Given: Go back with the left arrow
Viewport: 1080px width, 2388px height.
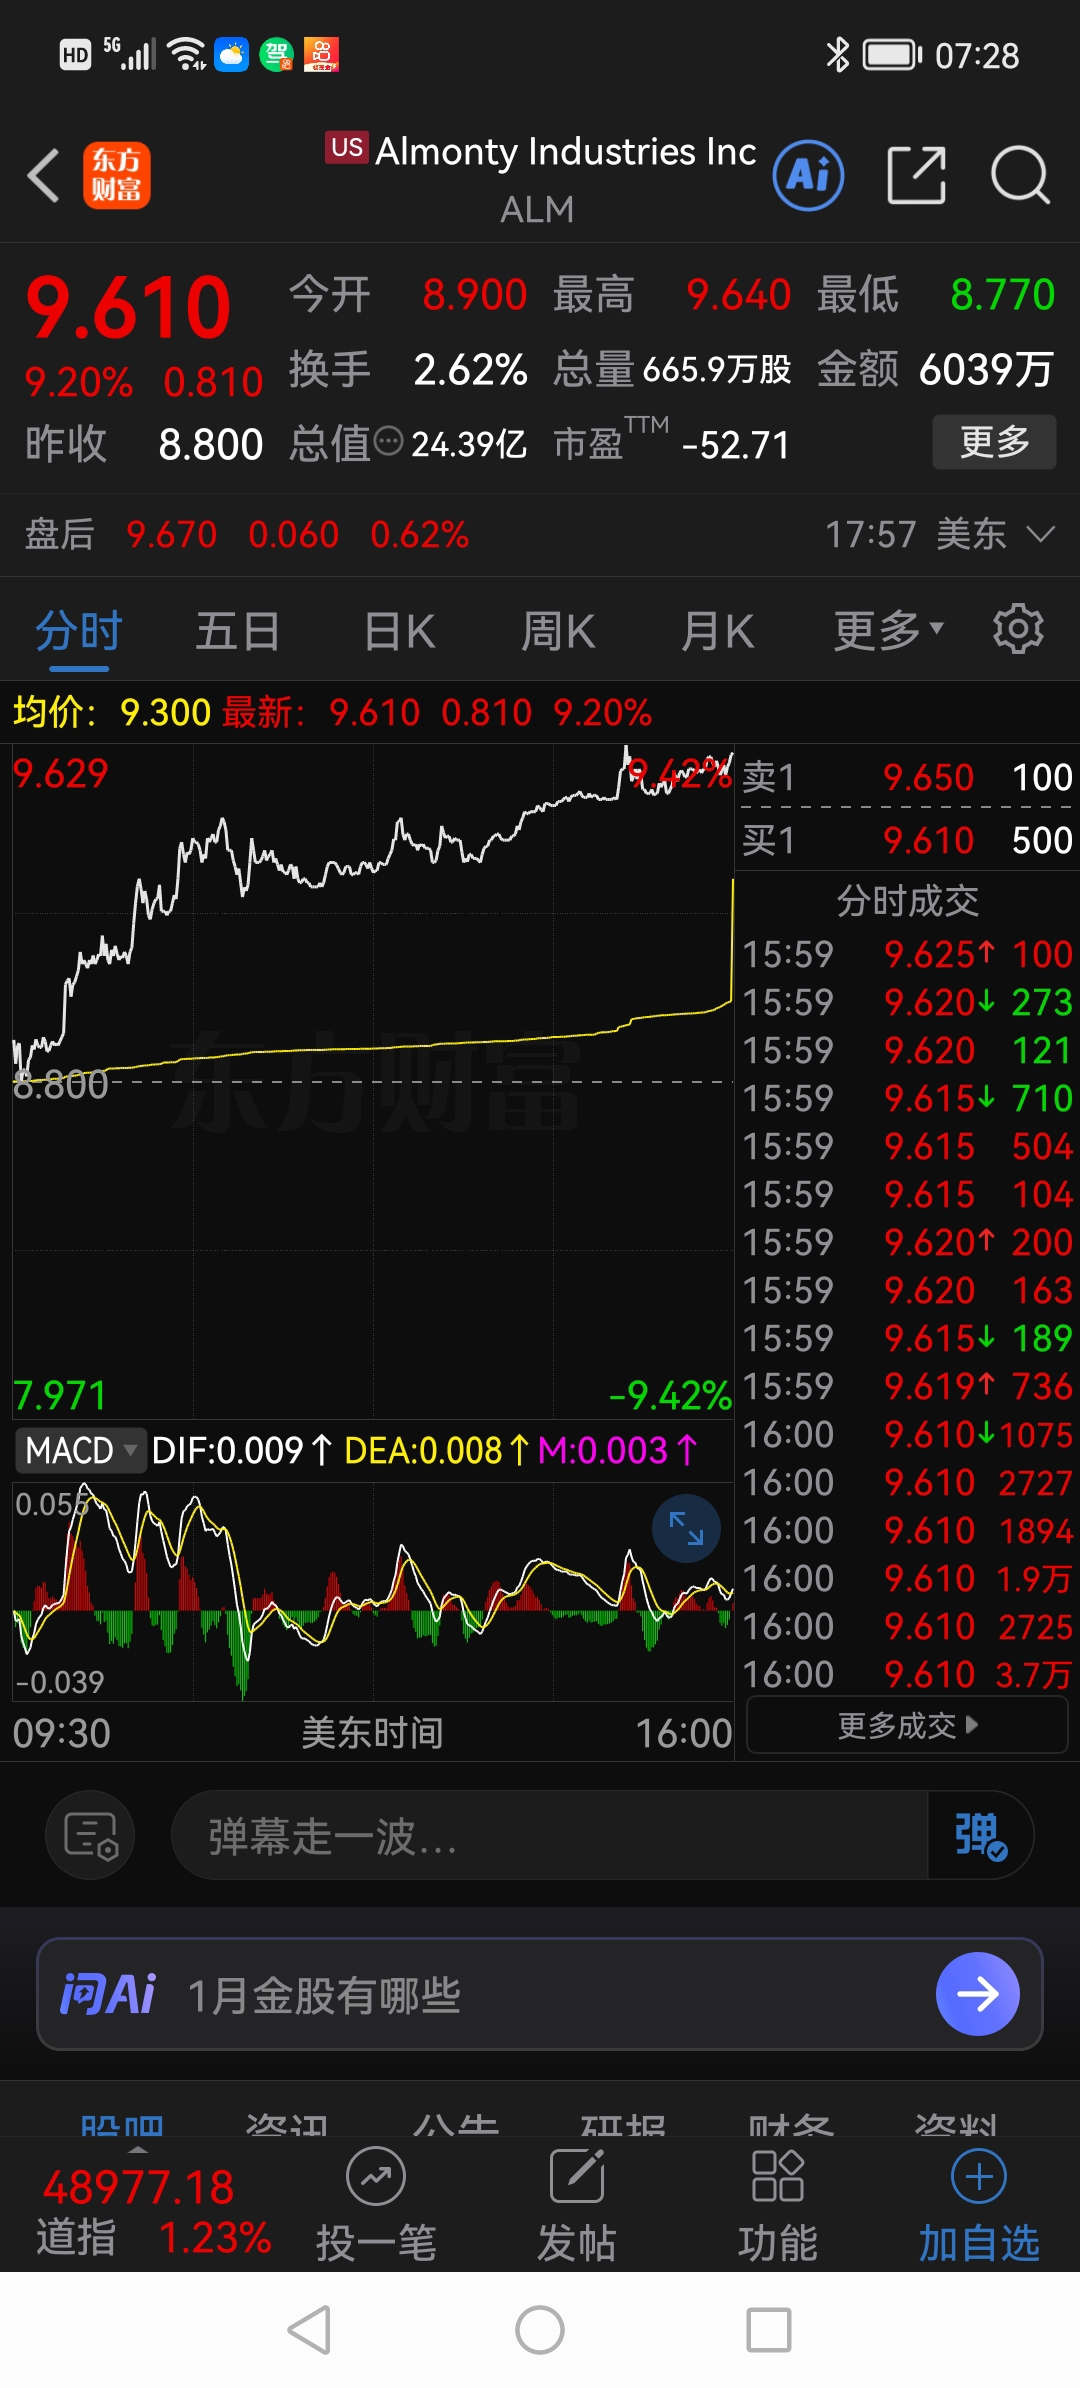Looking at the screenshot, I should (x=44, y=175).
